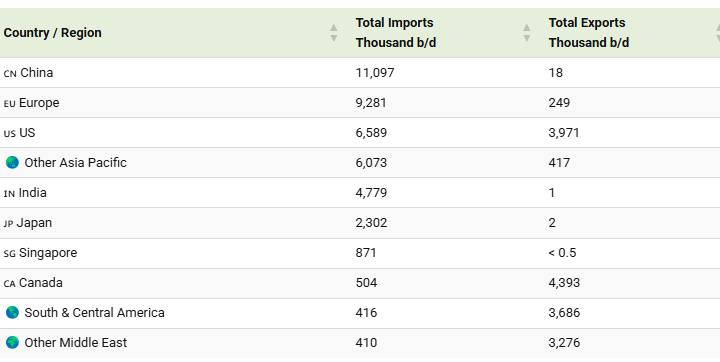Select the India row name
The height and width of the screenshot is (362, 720).
[x=33, y=192]
